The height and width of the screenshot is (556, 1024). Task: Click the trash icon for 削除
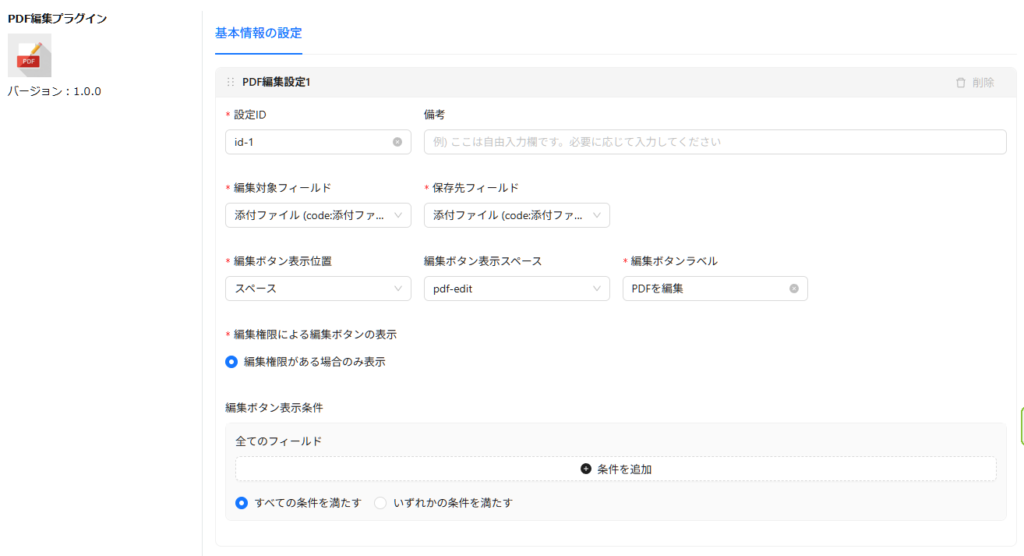click(961, 82)
